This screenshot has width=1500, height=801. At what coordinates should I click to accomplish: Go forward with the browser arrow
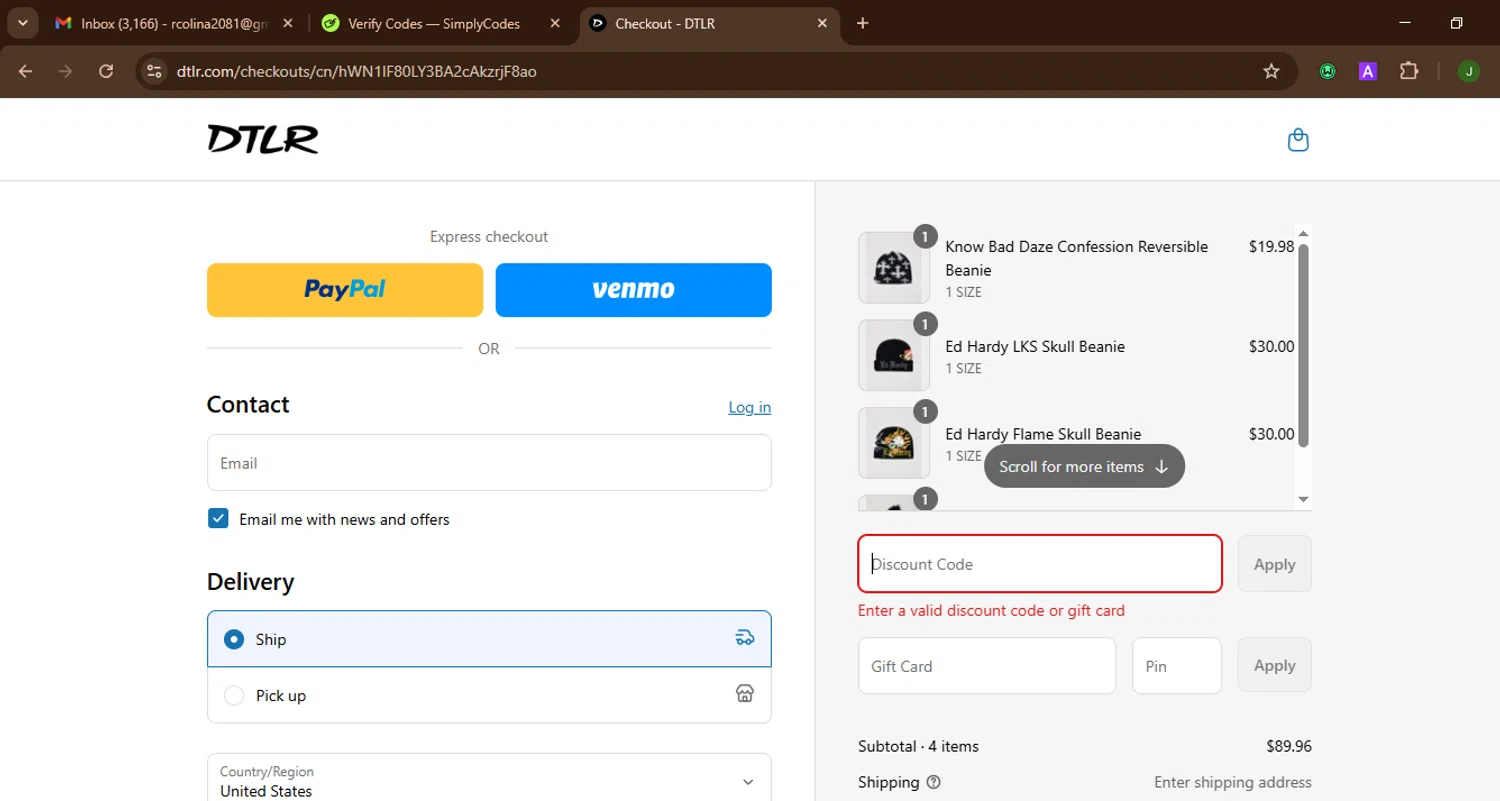(x=66, y=71)
